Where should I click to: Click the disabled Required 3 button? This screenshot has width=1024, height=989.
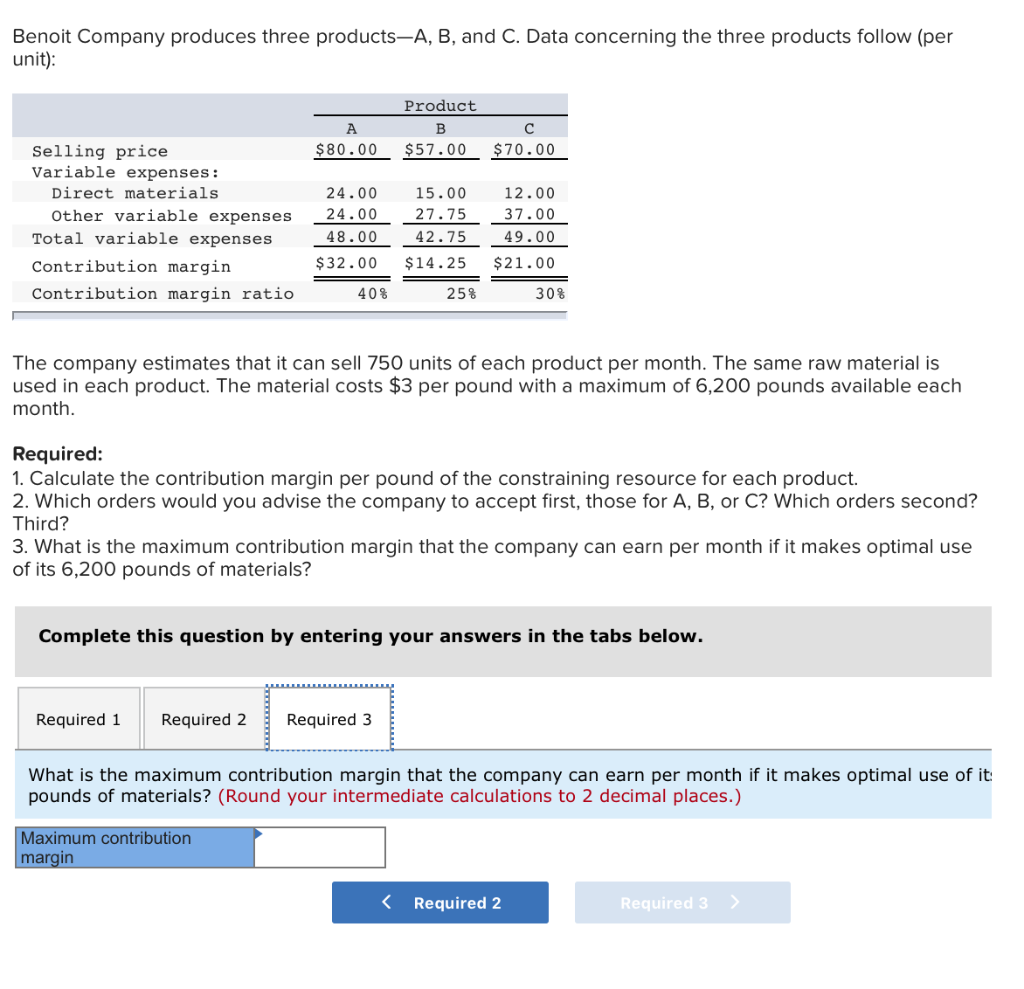(682, 902)
